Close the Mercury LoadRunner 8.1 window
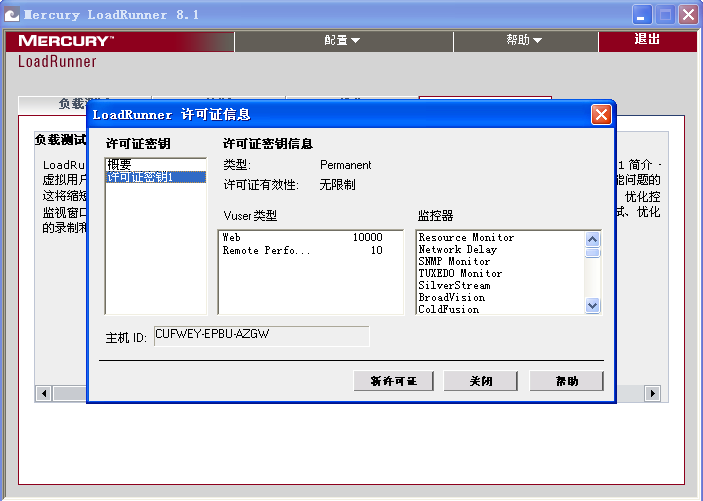Image resolution: width=703 pixels, height=501 pixels. pos(688,15)
